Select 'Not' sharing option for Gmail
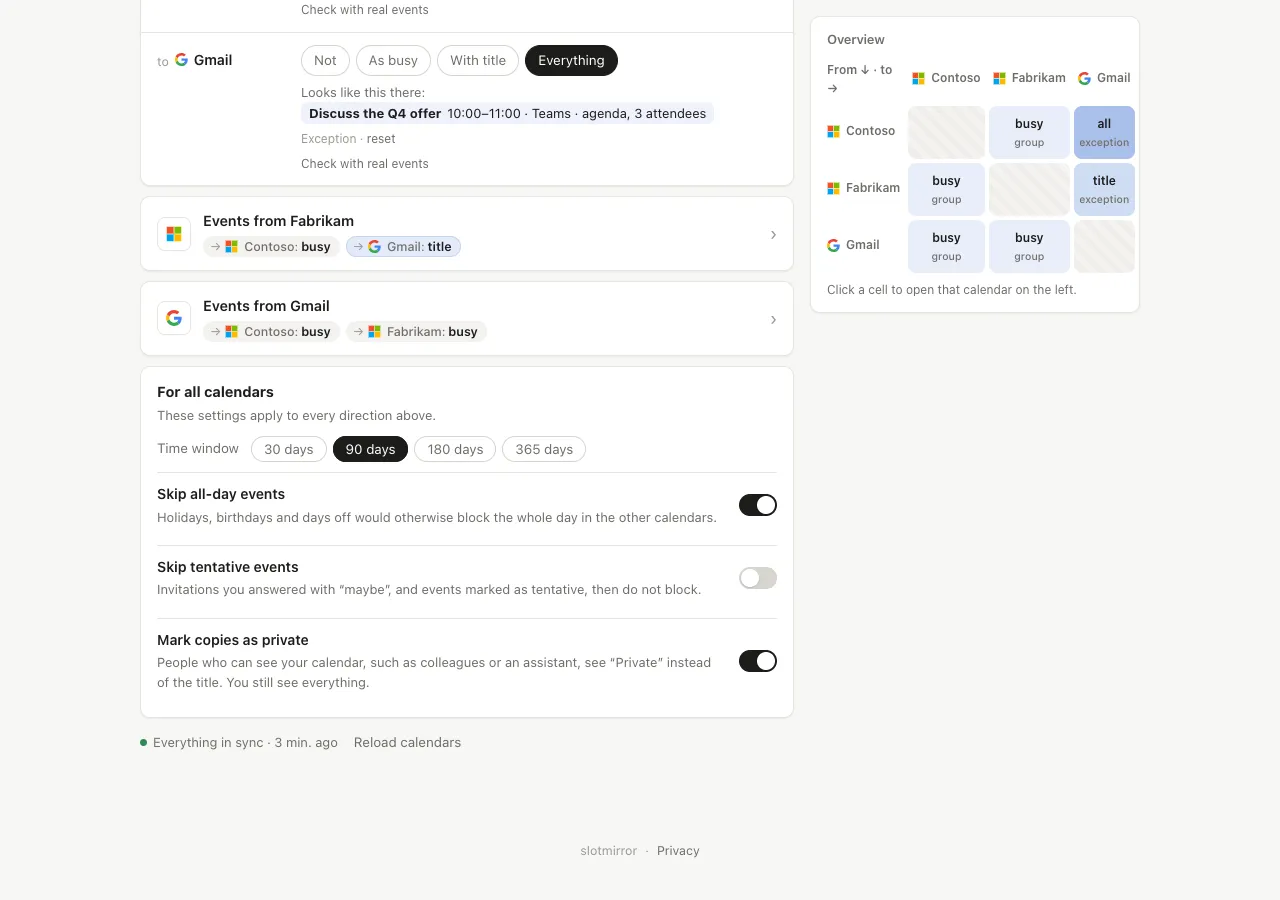Screen dimensions: 1280x900 coord(325,60)
